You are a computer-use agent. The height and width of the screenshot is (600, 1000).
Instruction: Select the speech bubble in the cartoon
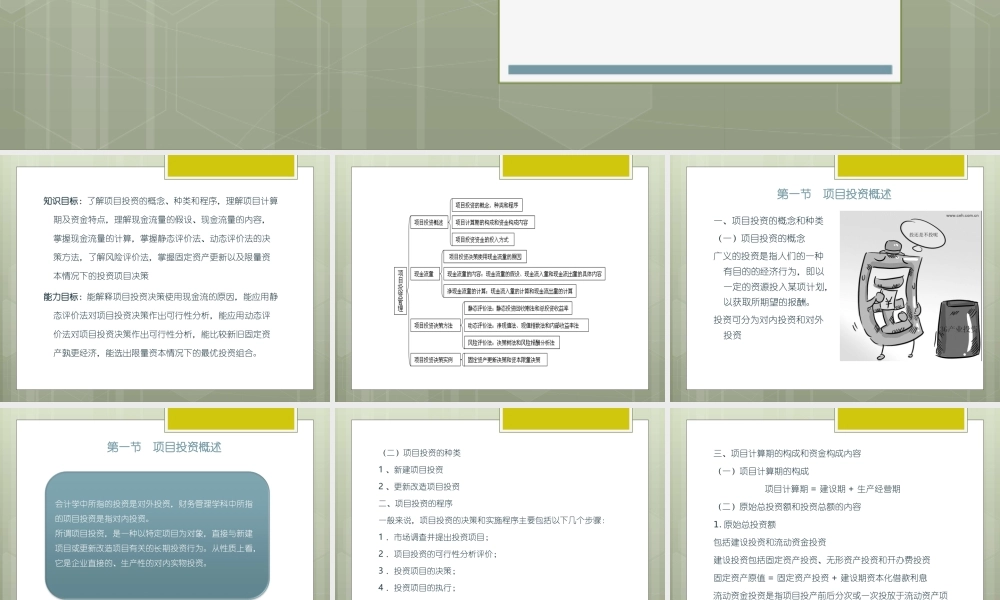[921, 234]
